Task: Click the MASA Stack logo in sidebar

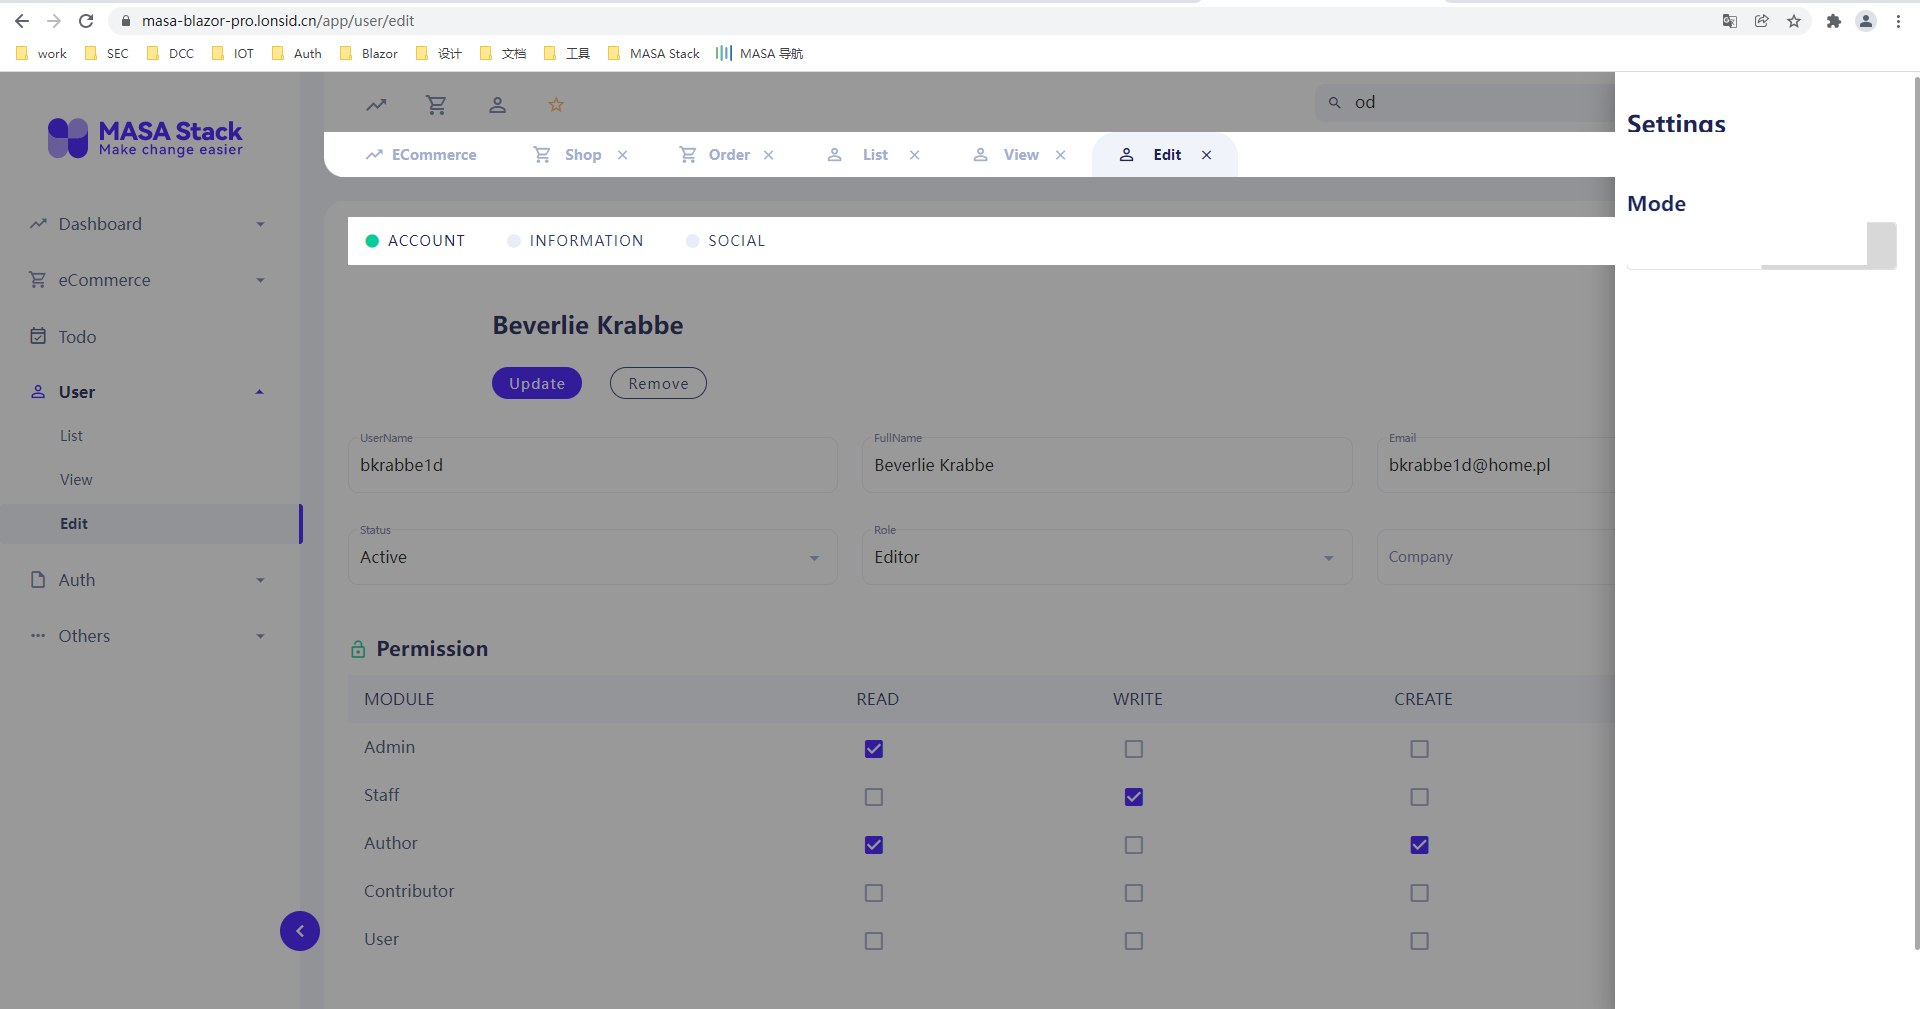Action: 145,138
